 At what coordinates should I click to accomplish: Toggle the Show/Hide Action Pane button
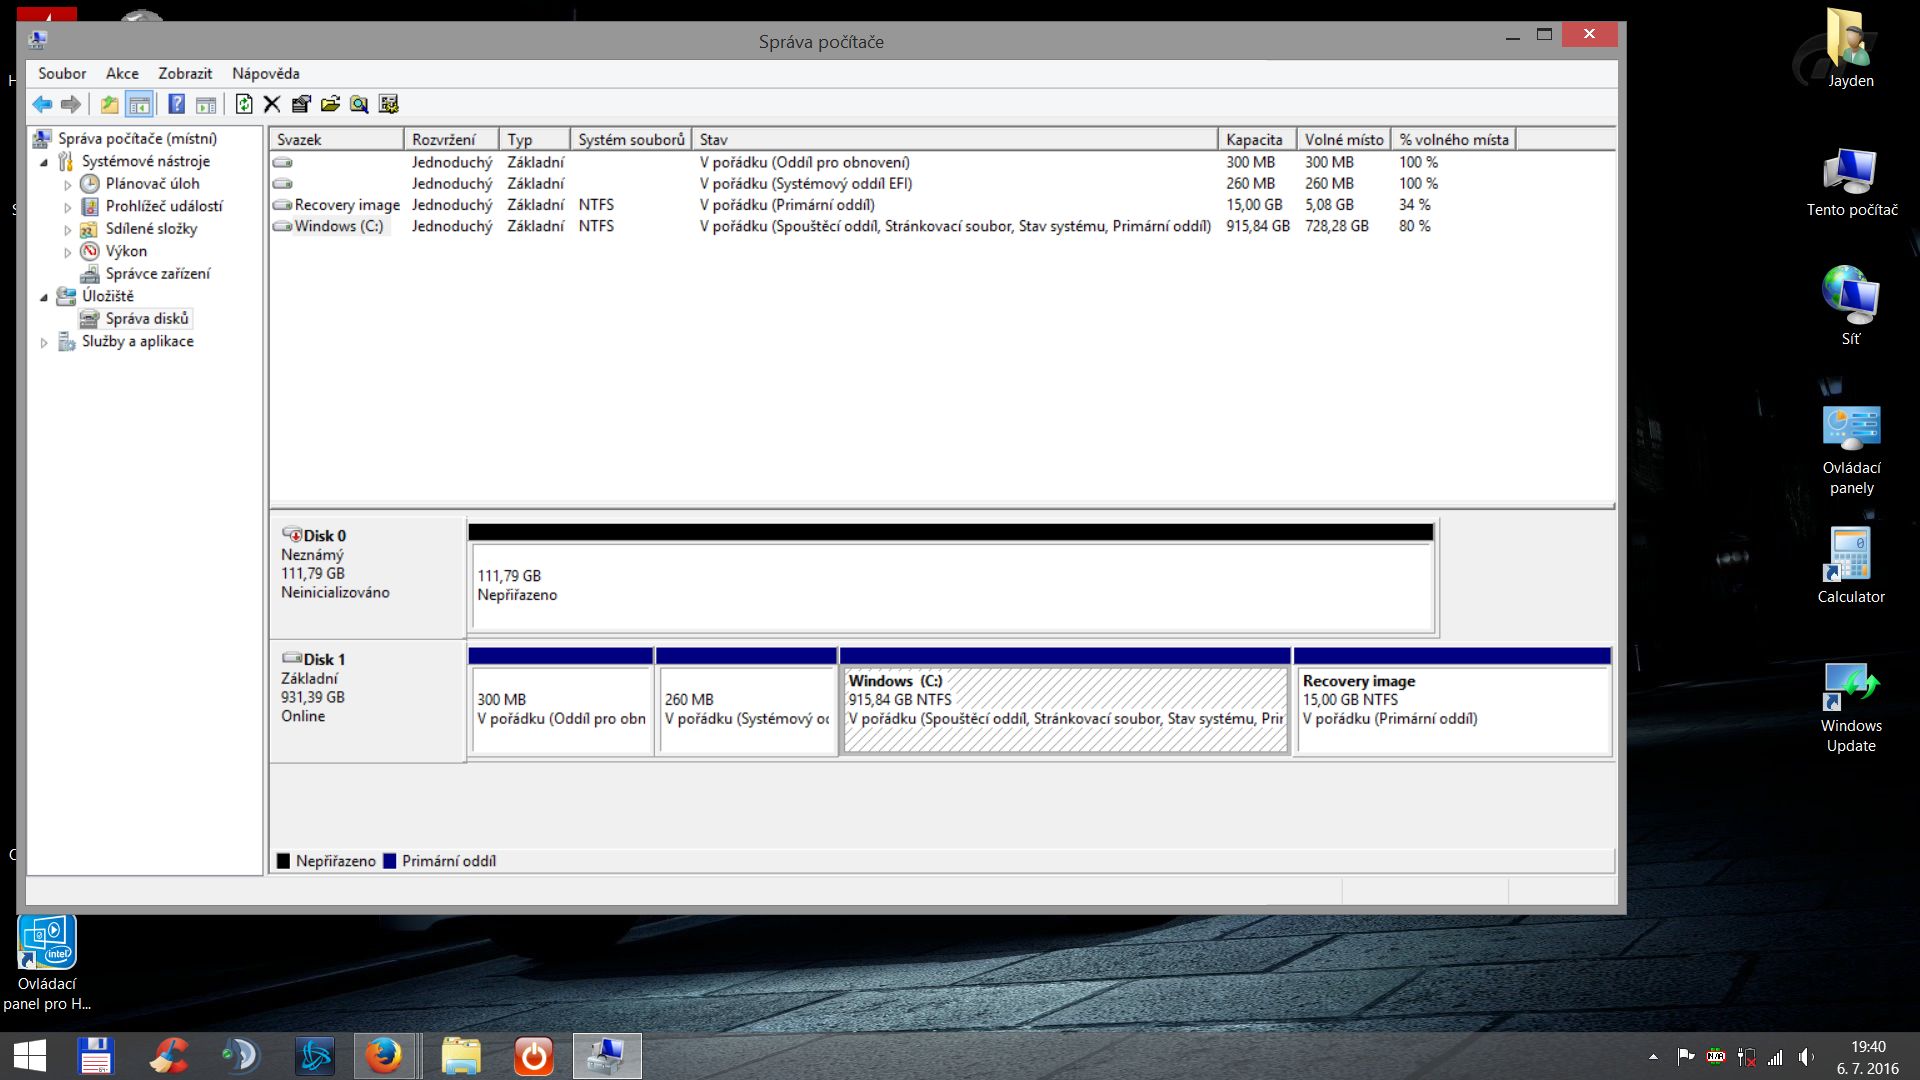coord(206,104)
